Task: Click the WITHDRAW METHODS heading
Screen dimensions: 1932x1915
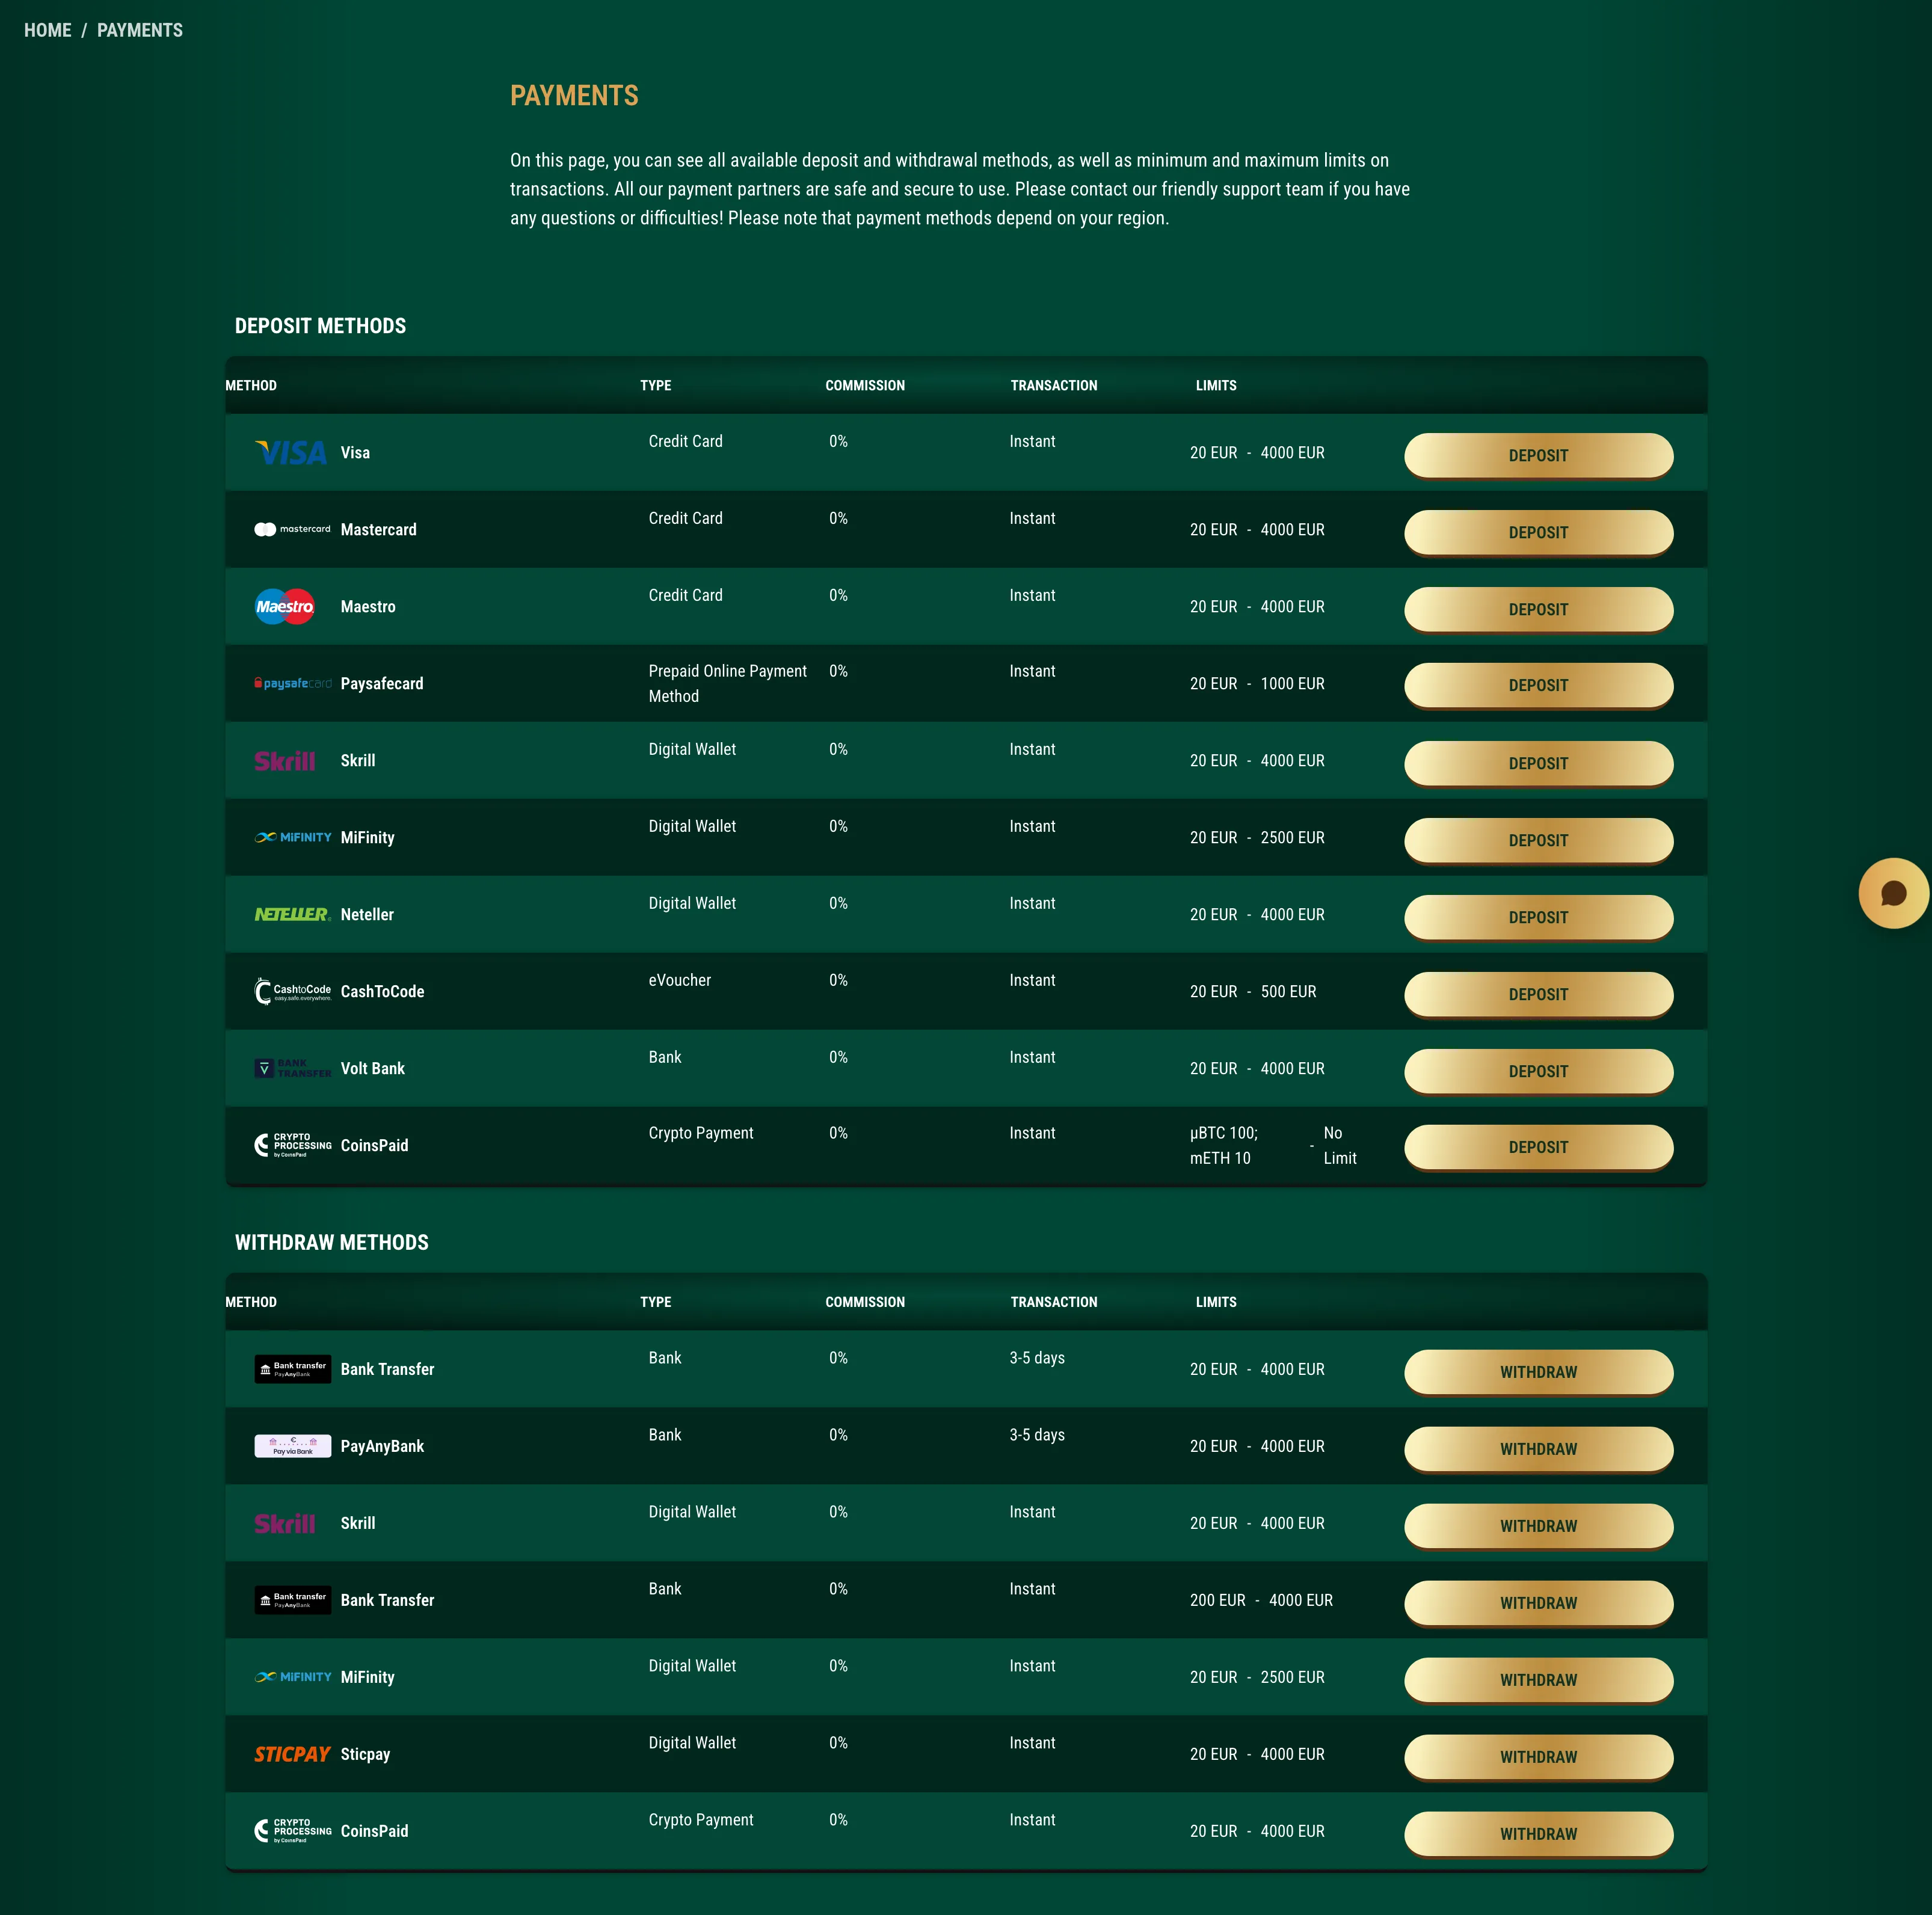Action: pos(331,1242)
